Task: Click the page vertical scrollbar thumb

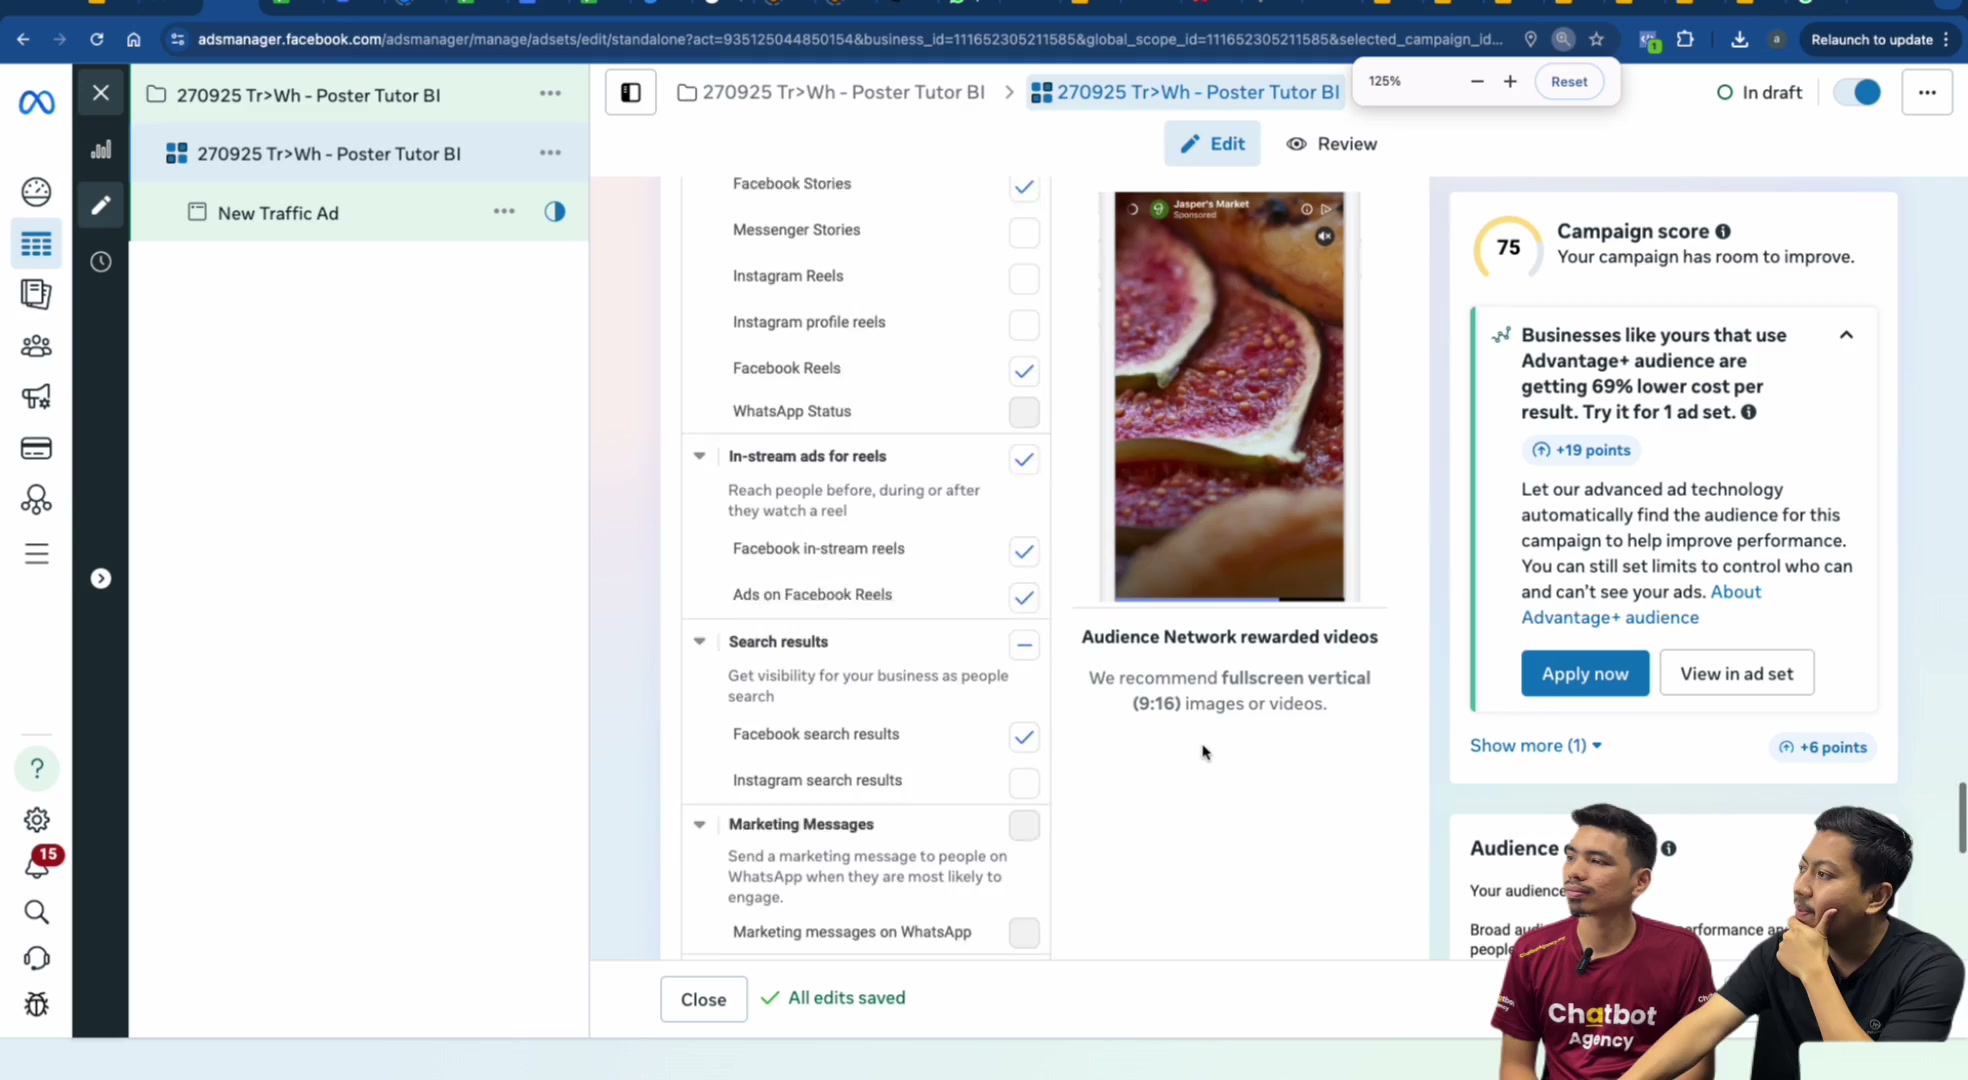Action: click(x=1962, y=818)
